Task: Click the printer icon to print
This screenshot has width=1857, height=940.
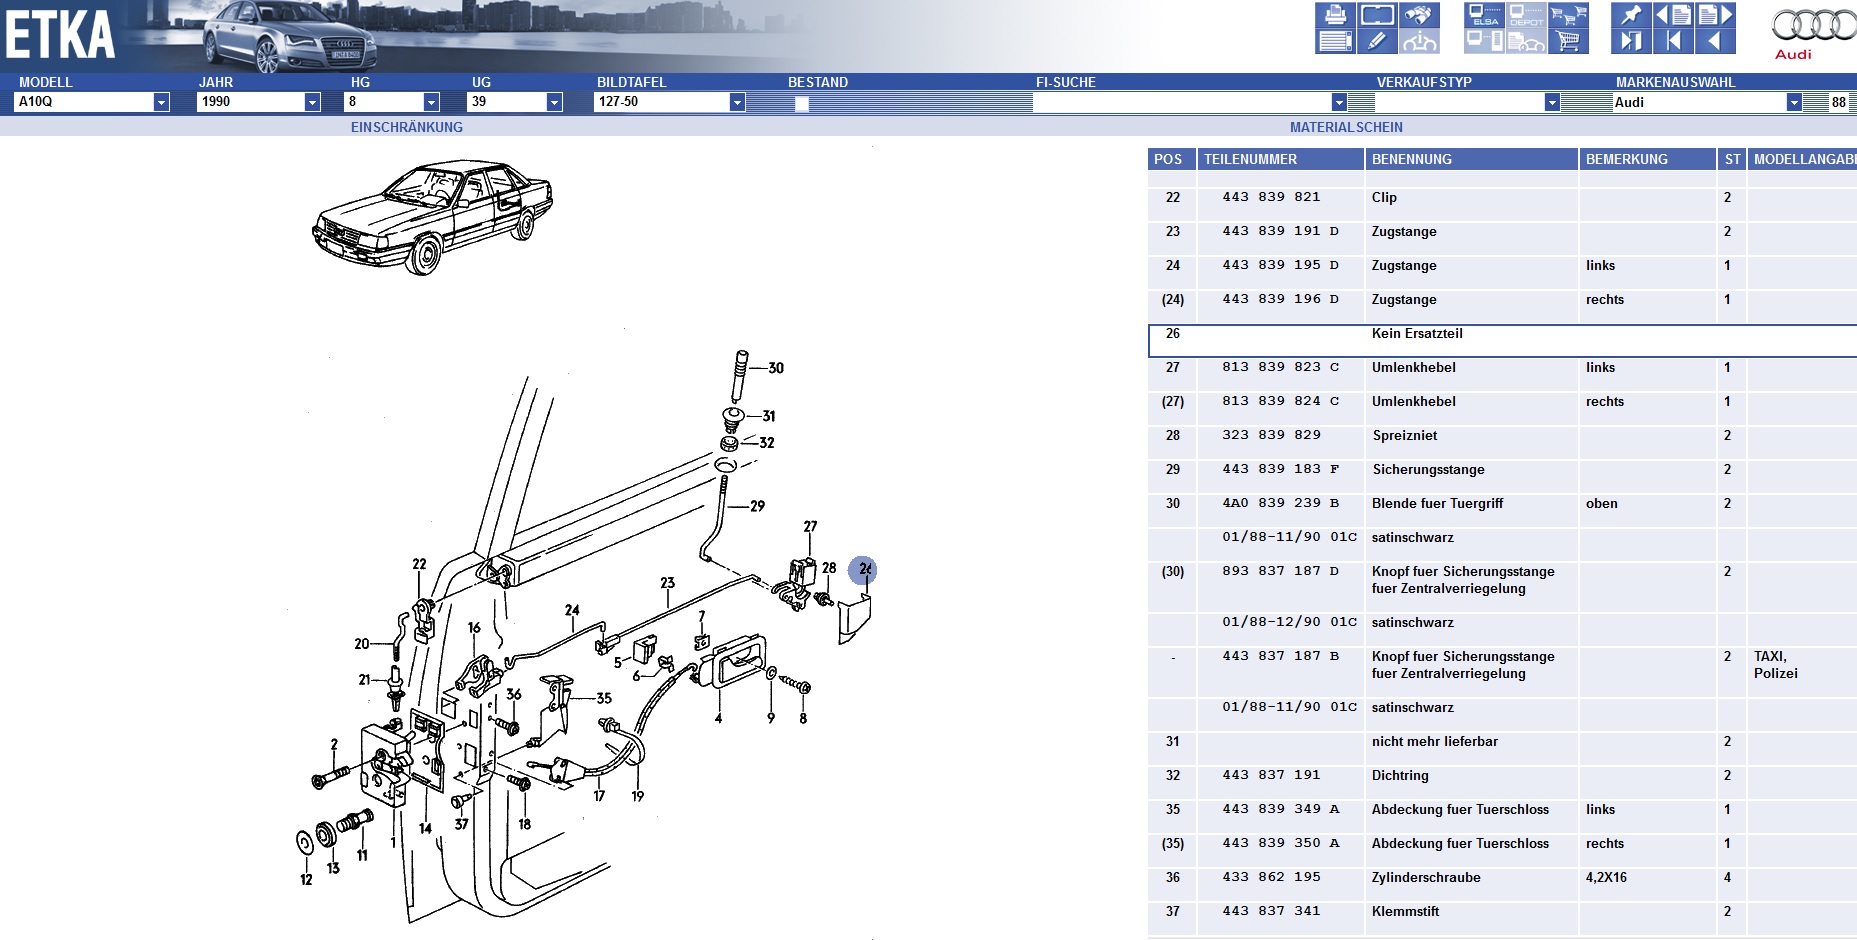Action: (1335, 15)
